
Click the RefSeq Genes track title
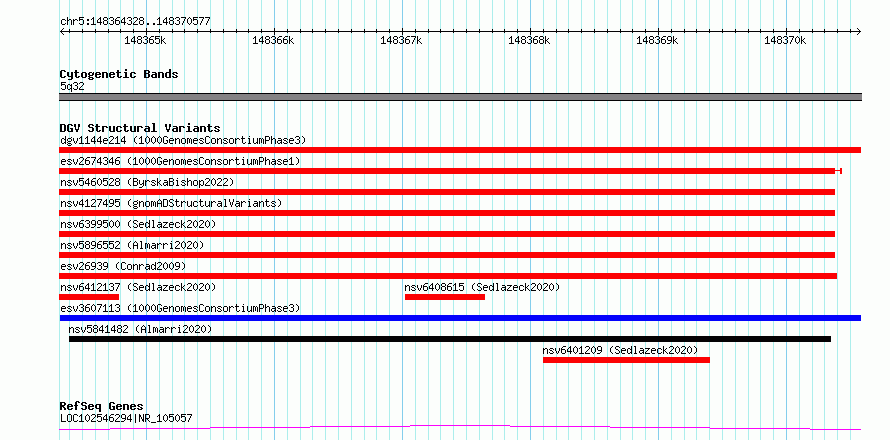click(102, 407)
